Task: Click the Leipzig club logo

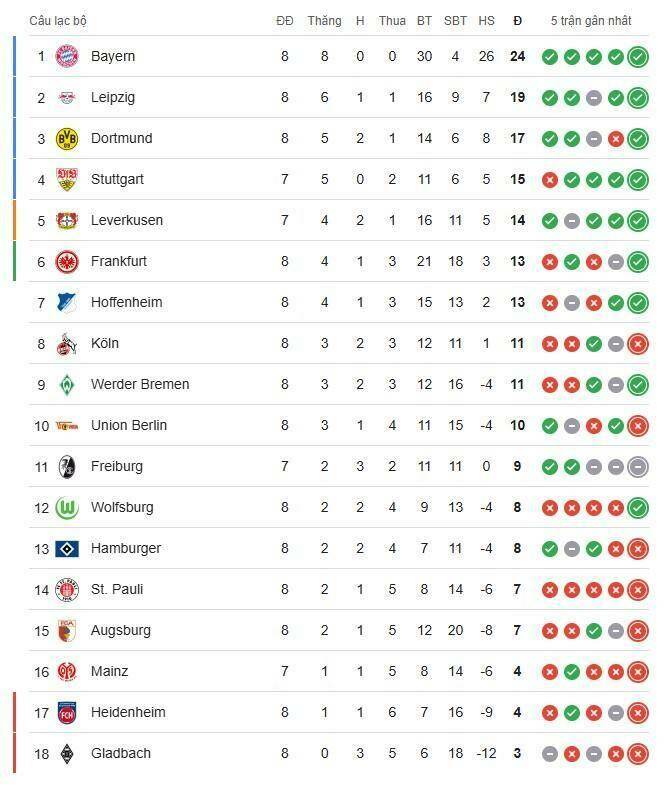Action: click(x=67, y=97)
